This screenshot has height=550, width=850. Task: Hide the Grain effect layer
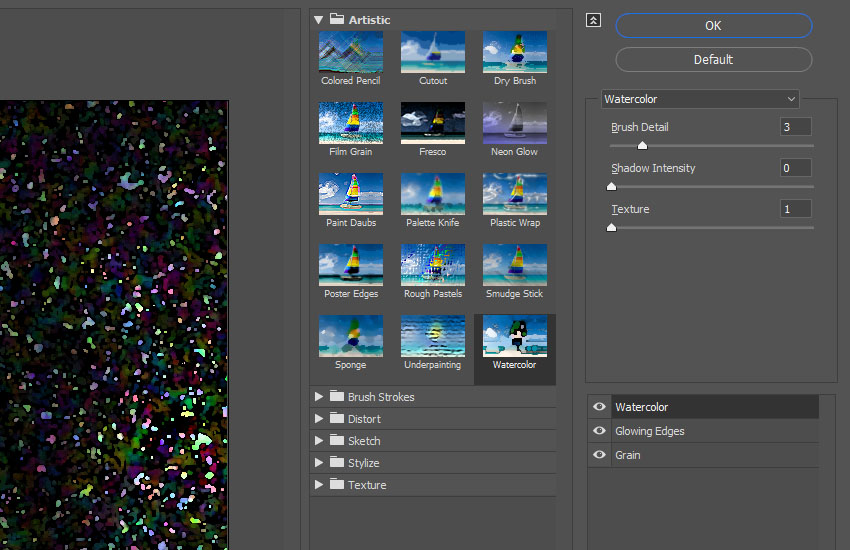[599, 455]
